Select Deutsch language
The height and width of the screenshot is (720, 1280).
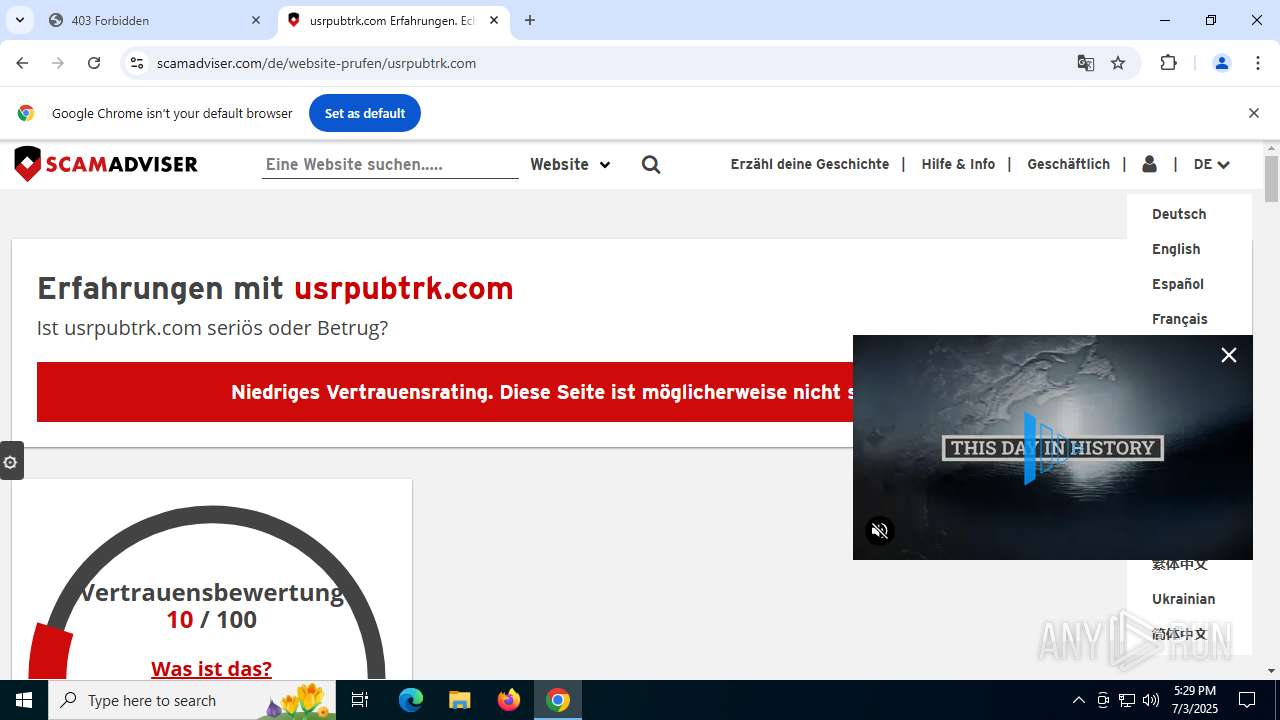1179,214
